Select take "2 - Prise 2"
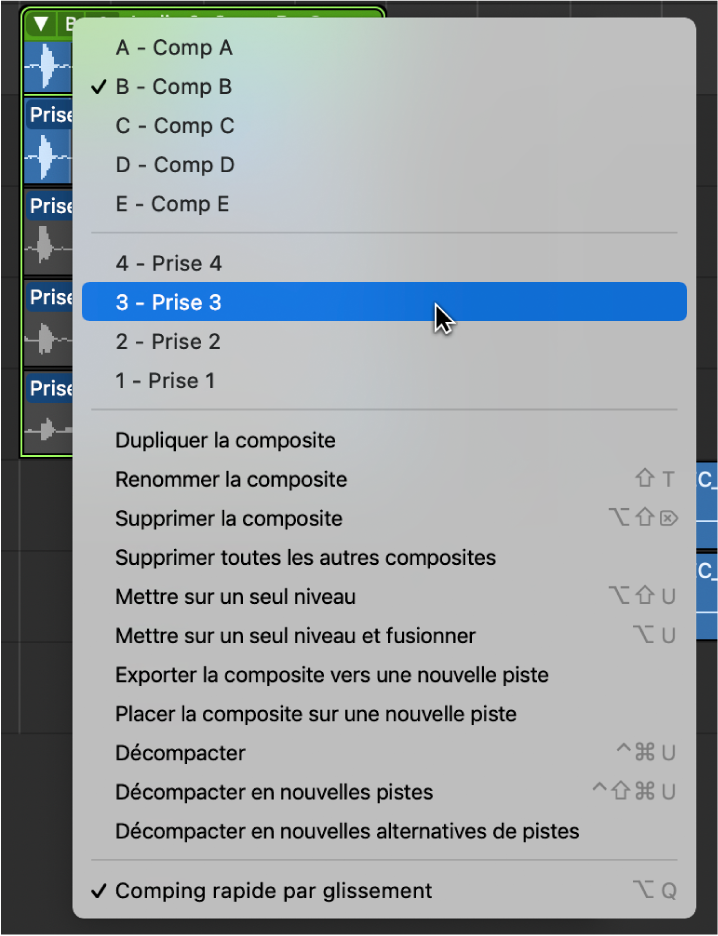The image size is (718, 936). tap(168, 340)
